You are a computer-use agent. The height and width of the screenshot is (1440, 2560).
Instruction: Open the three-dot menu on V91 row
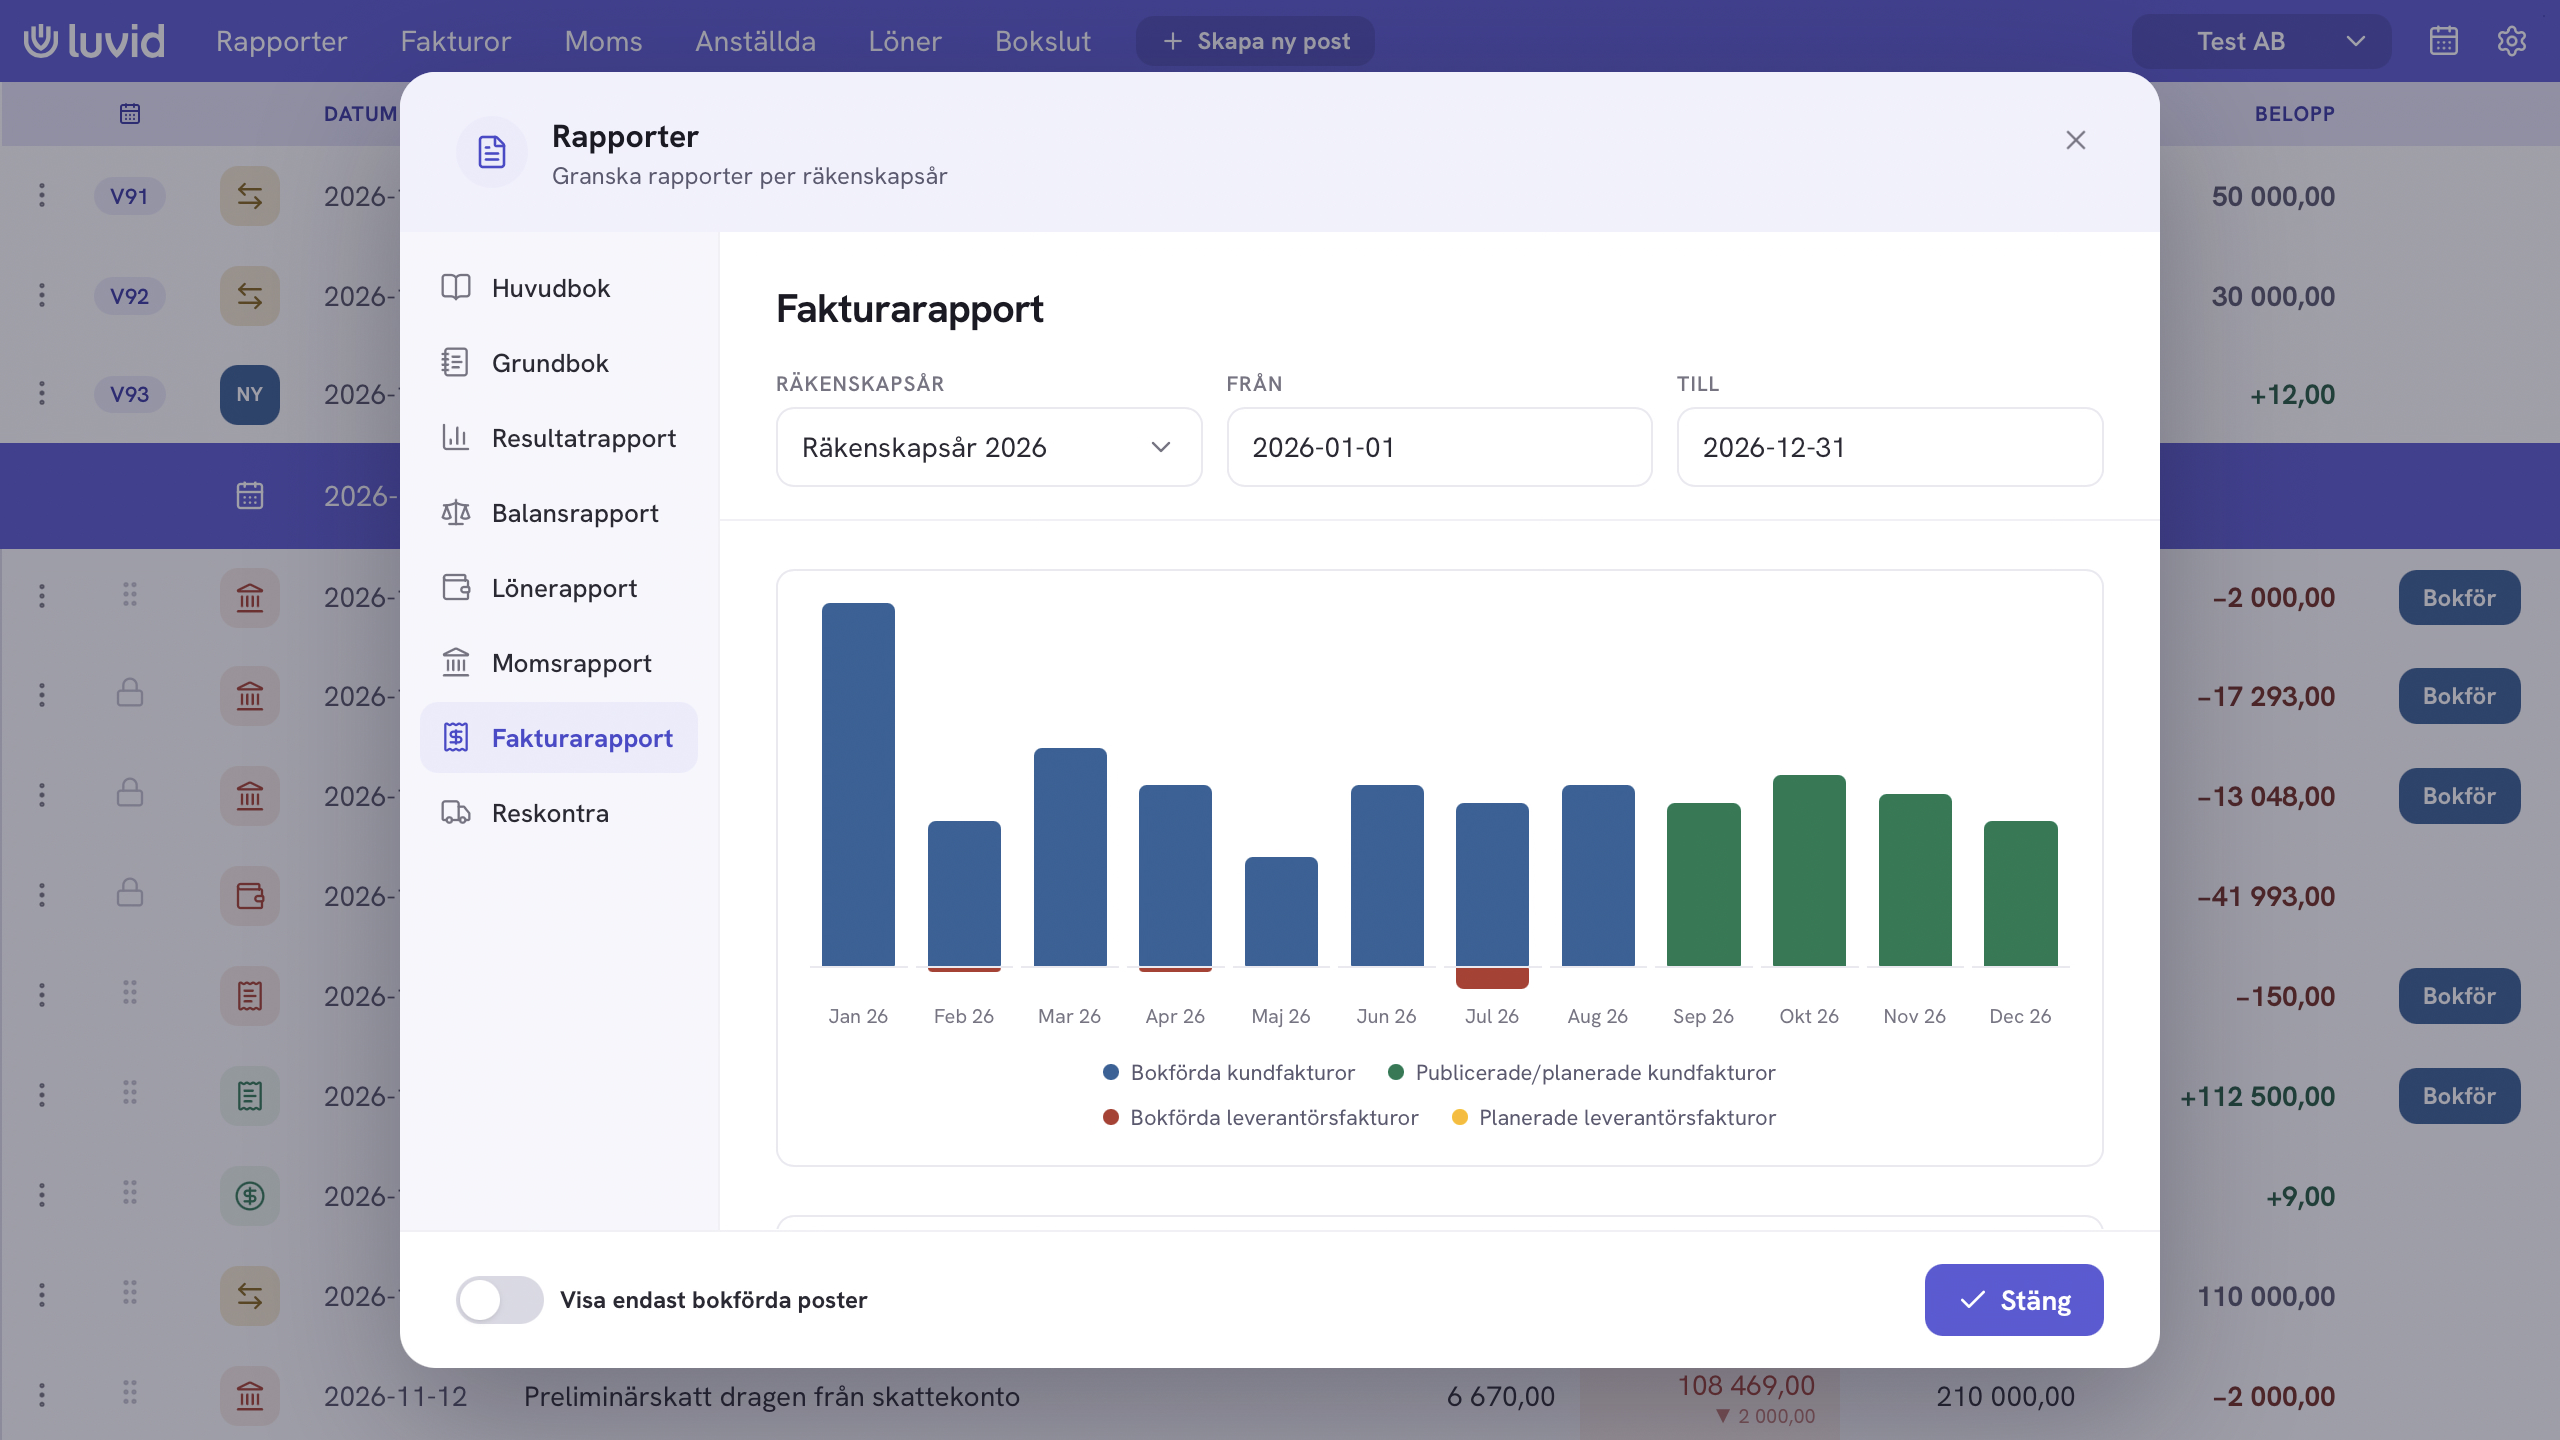(42, 196)
